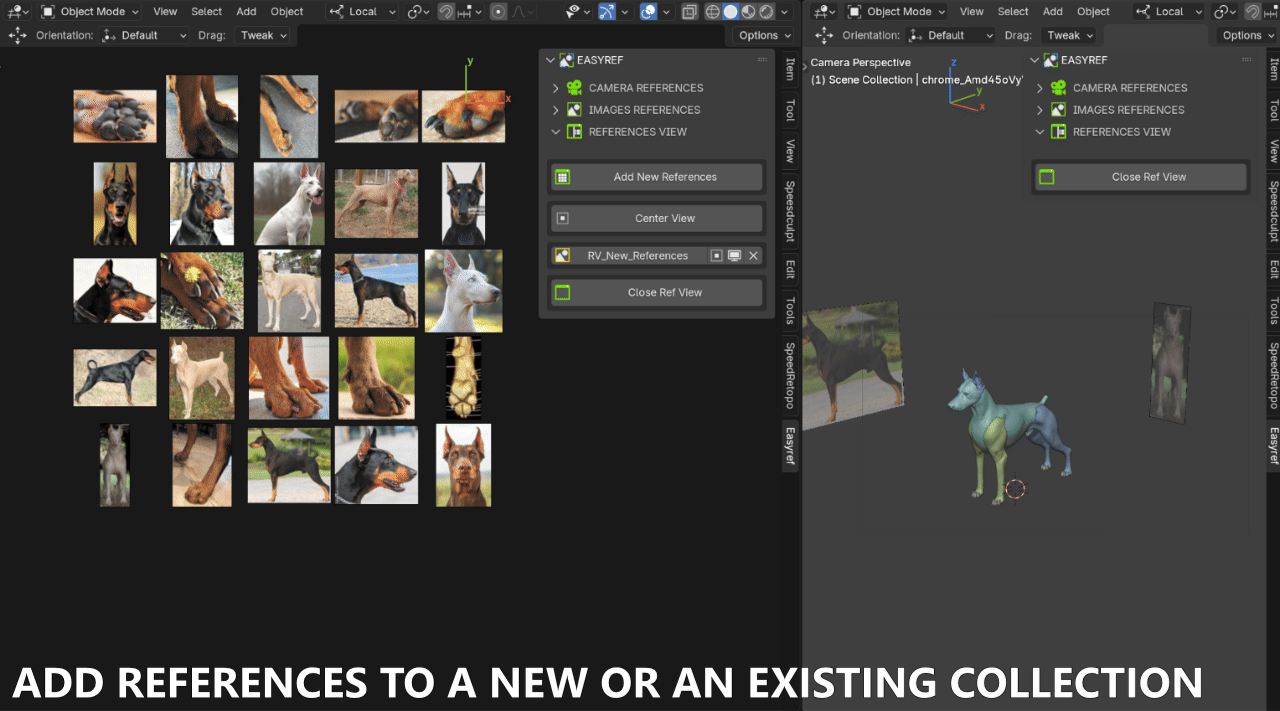Expand the IMAGES REFERENCES section
This screenshot has width=1280, height=711.
[558, 109]
